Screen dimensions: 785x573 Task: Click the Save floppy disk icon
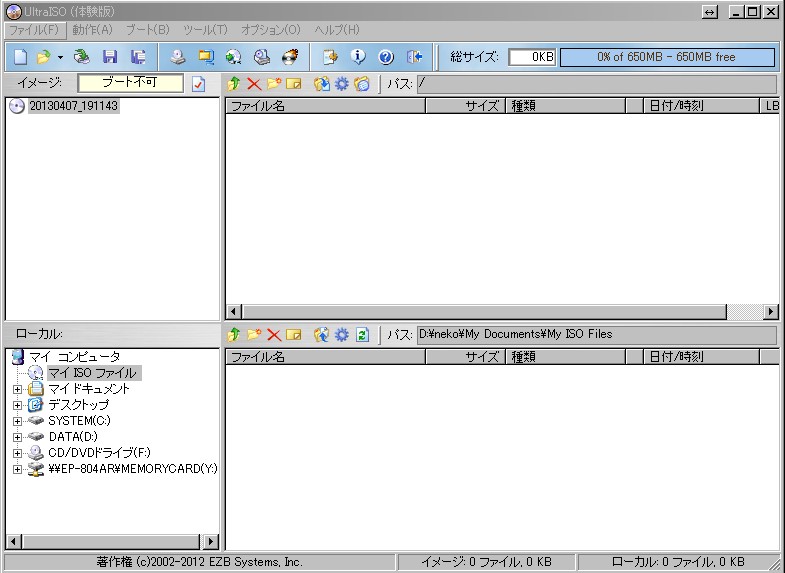[110, 57]
